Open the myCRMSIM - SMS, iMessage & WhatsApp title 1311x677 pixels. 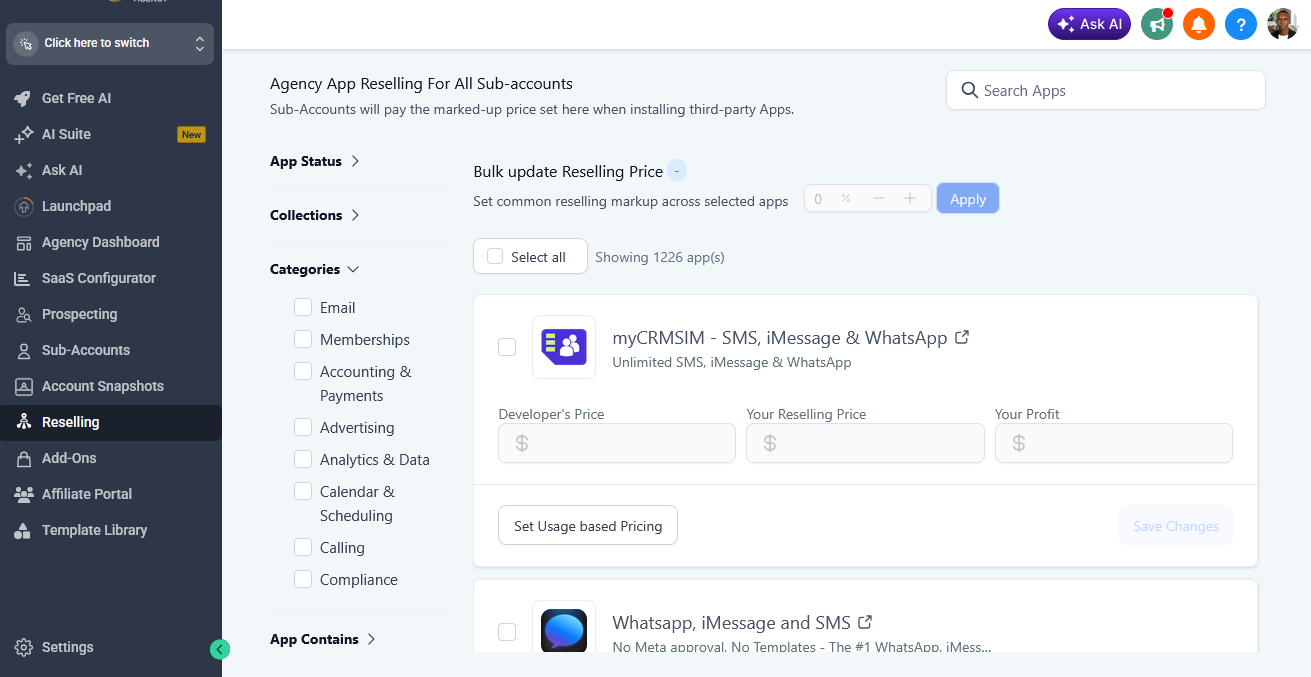pos(780,338)
